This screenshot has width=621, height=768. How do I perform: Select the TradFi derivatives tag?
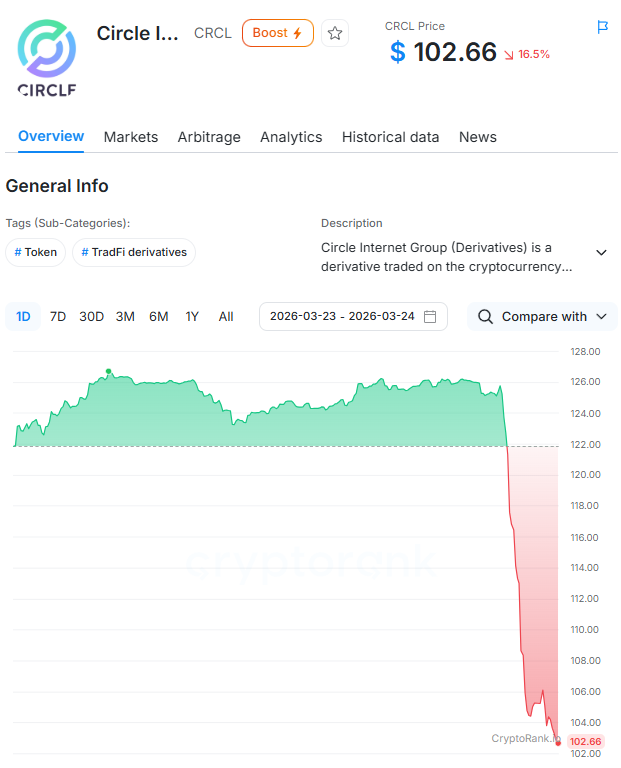(134, 252)
